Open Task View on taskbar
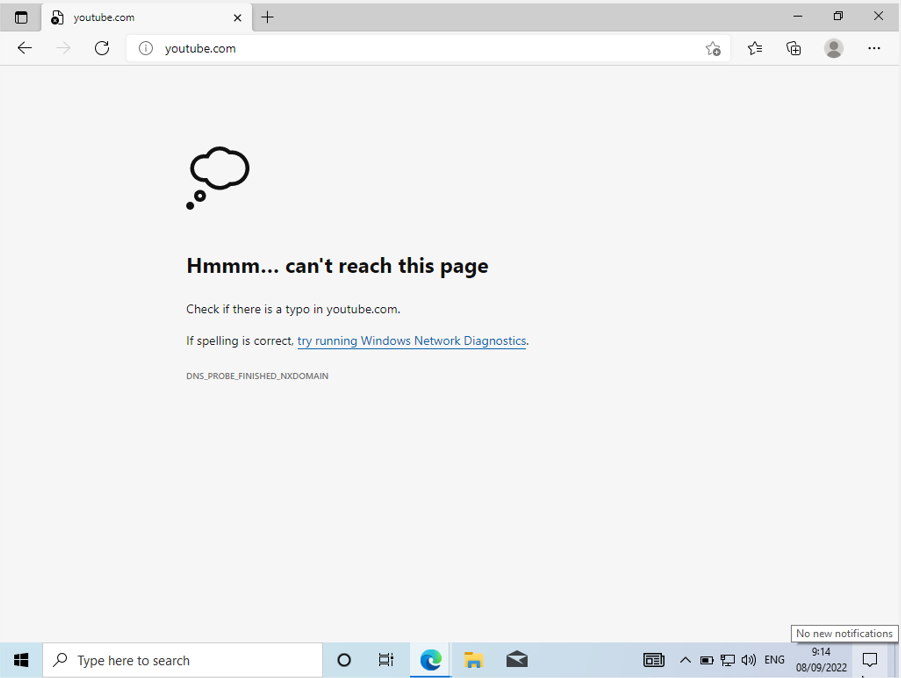 click(386, 660)
